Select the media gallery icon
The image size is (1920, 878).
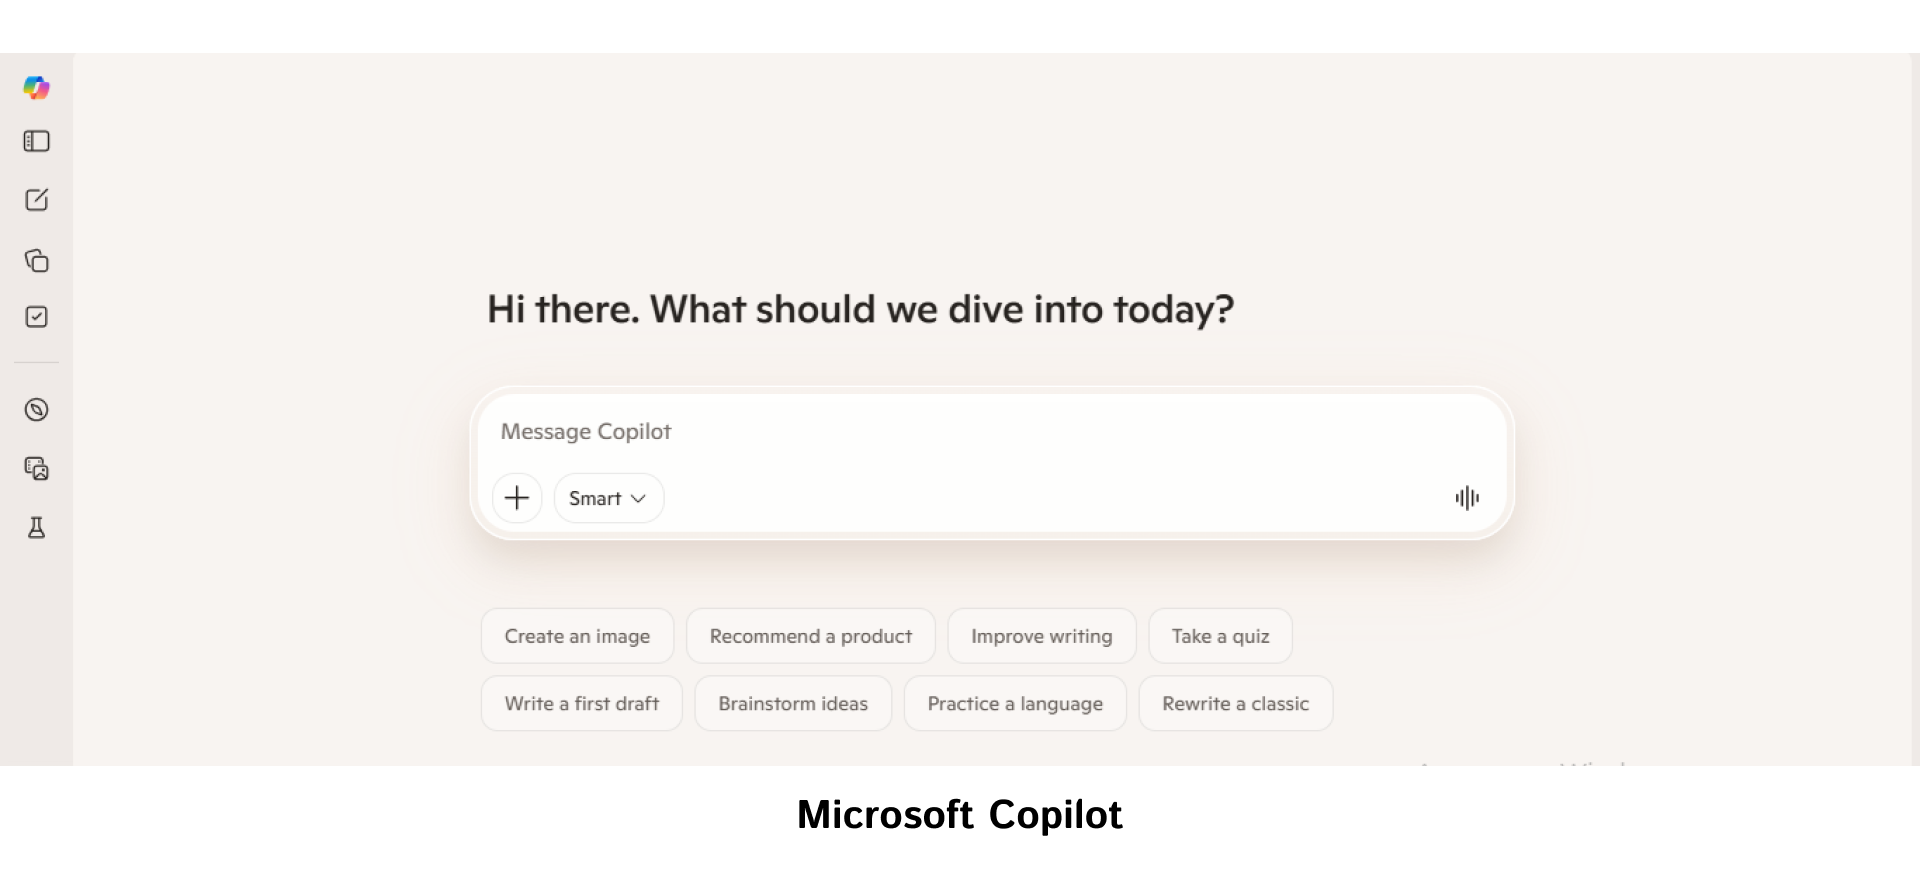(37, 469)
